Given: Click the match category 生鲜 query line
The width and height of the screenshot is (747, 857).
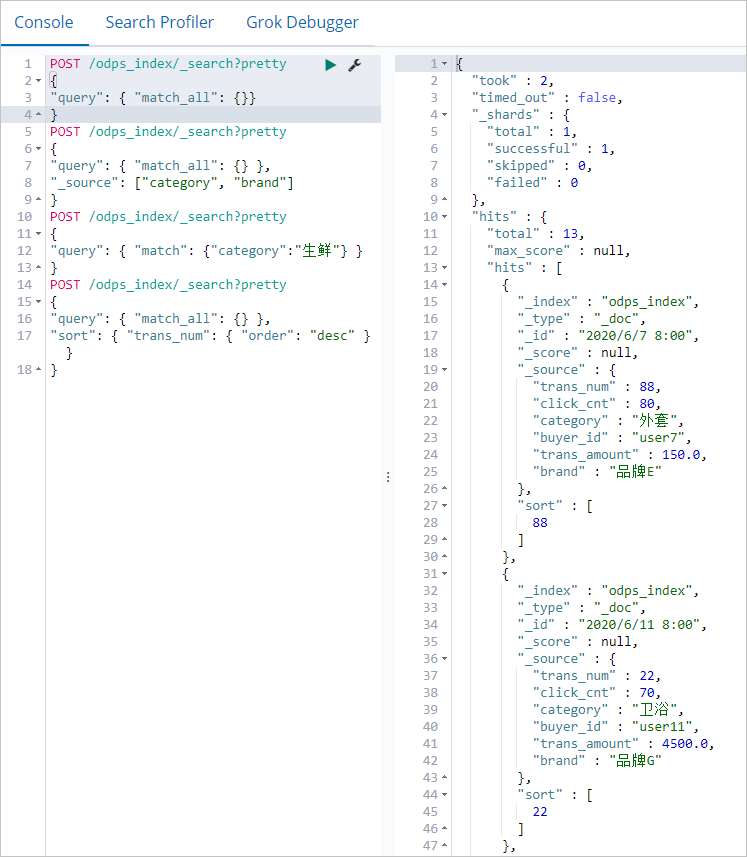Looking at the screenshot, I should point(206,251).
